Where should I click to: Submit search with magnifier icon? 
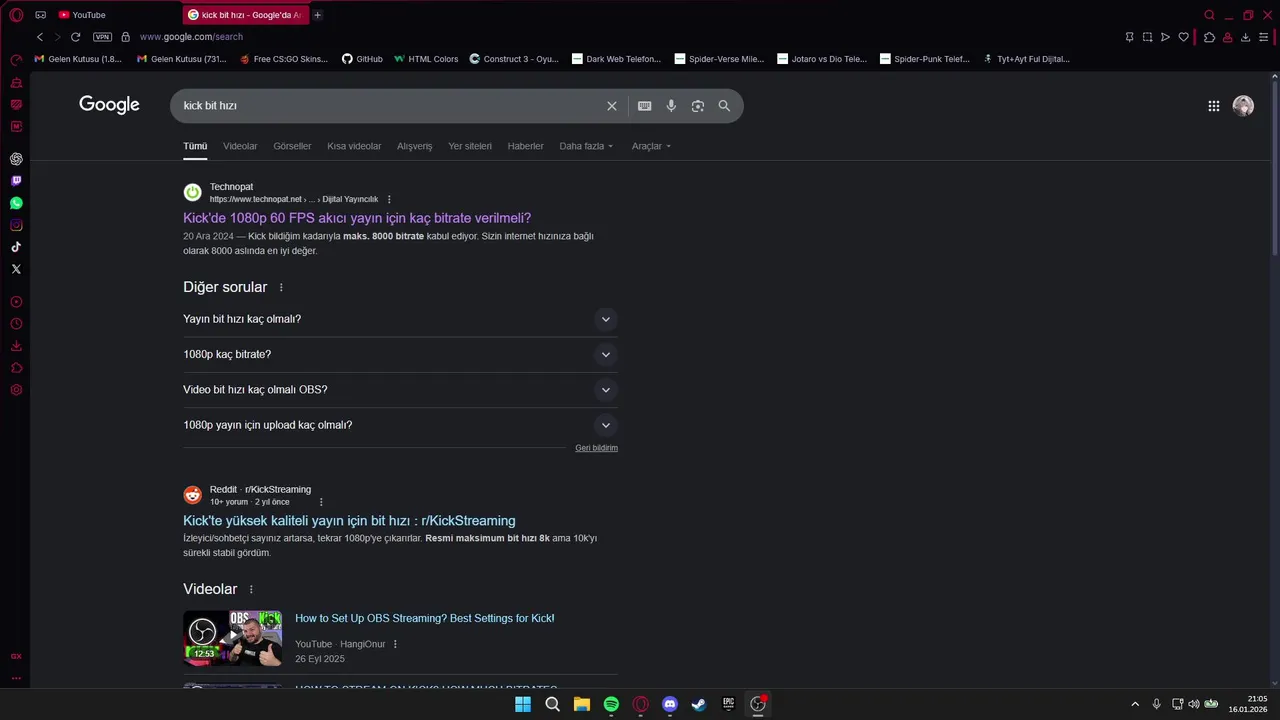(724, 106)
